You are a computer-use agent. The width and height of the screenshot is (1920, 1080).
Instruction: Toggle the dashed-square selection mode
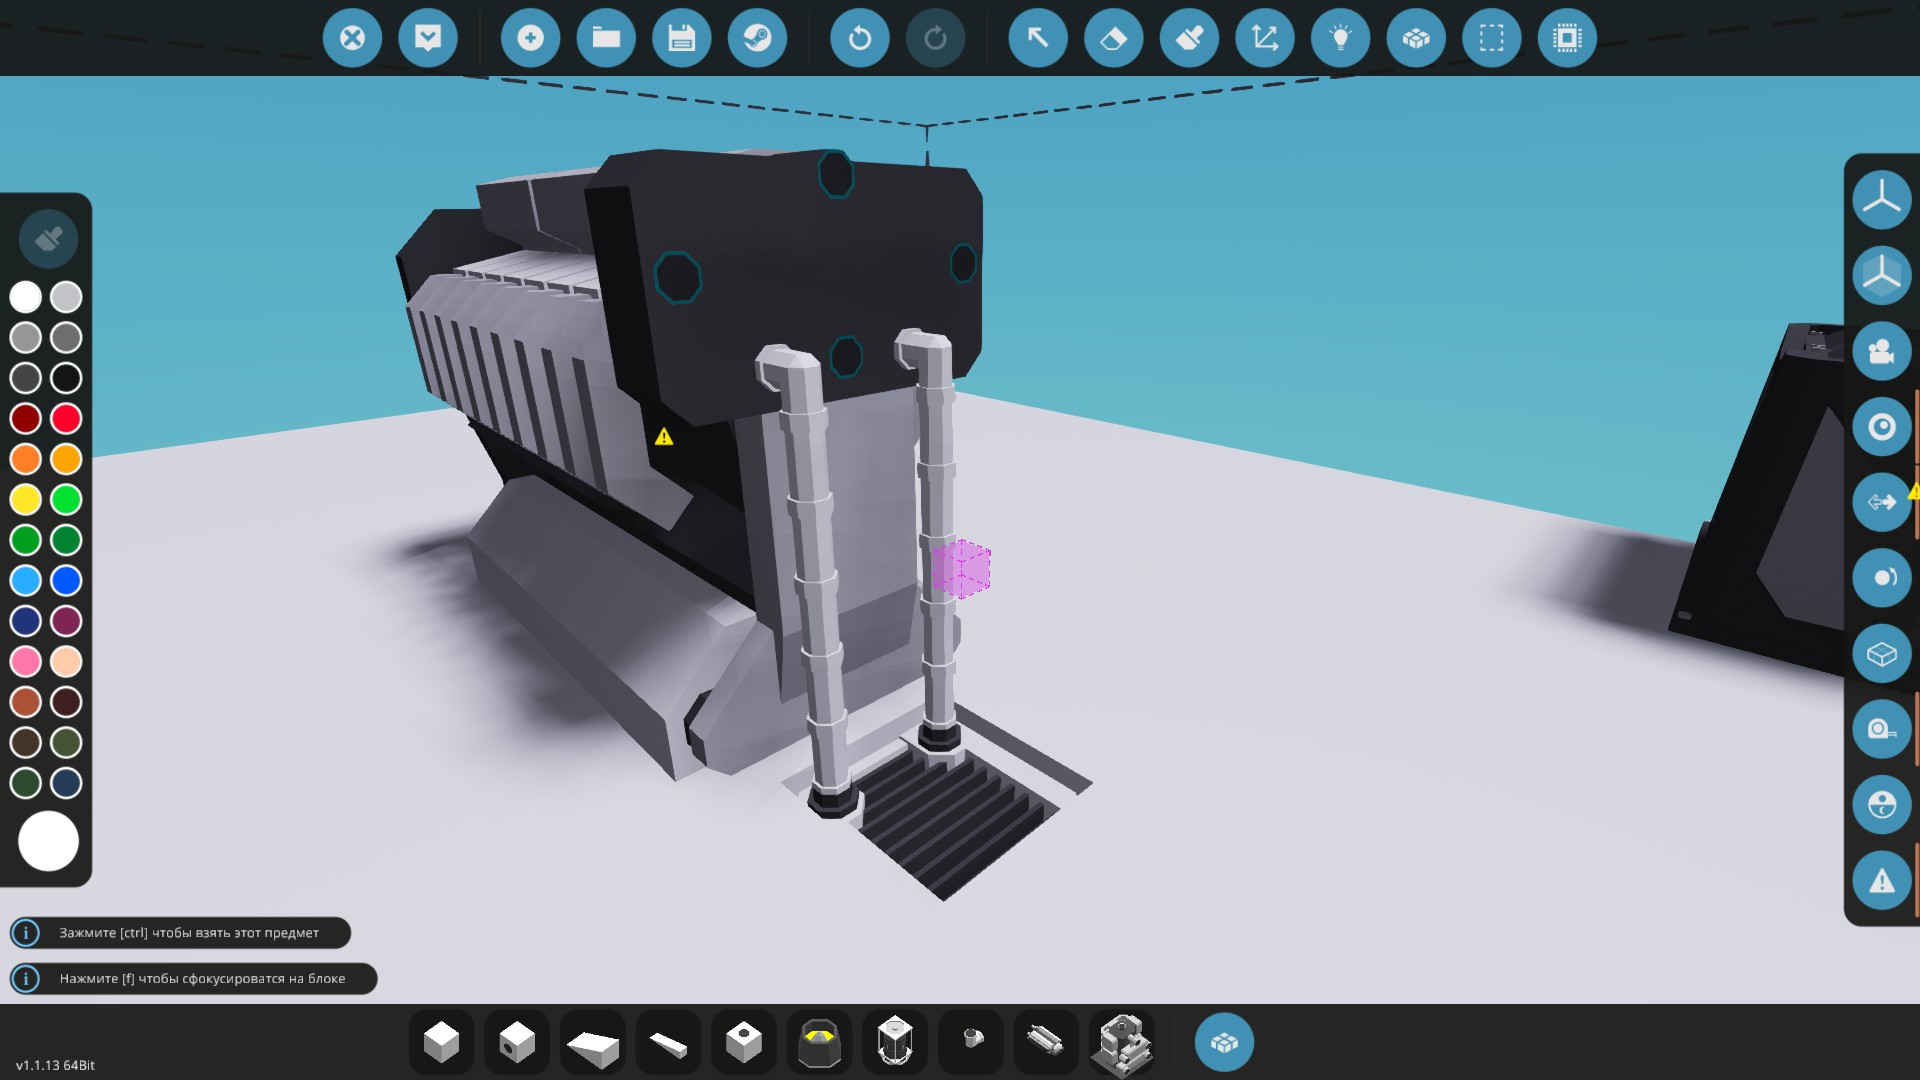(1491, 38)
